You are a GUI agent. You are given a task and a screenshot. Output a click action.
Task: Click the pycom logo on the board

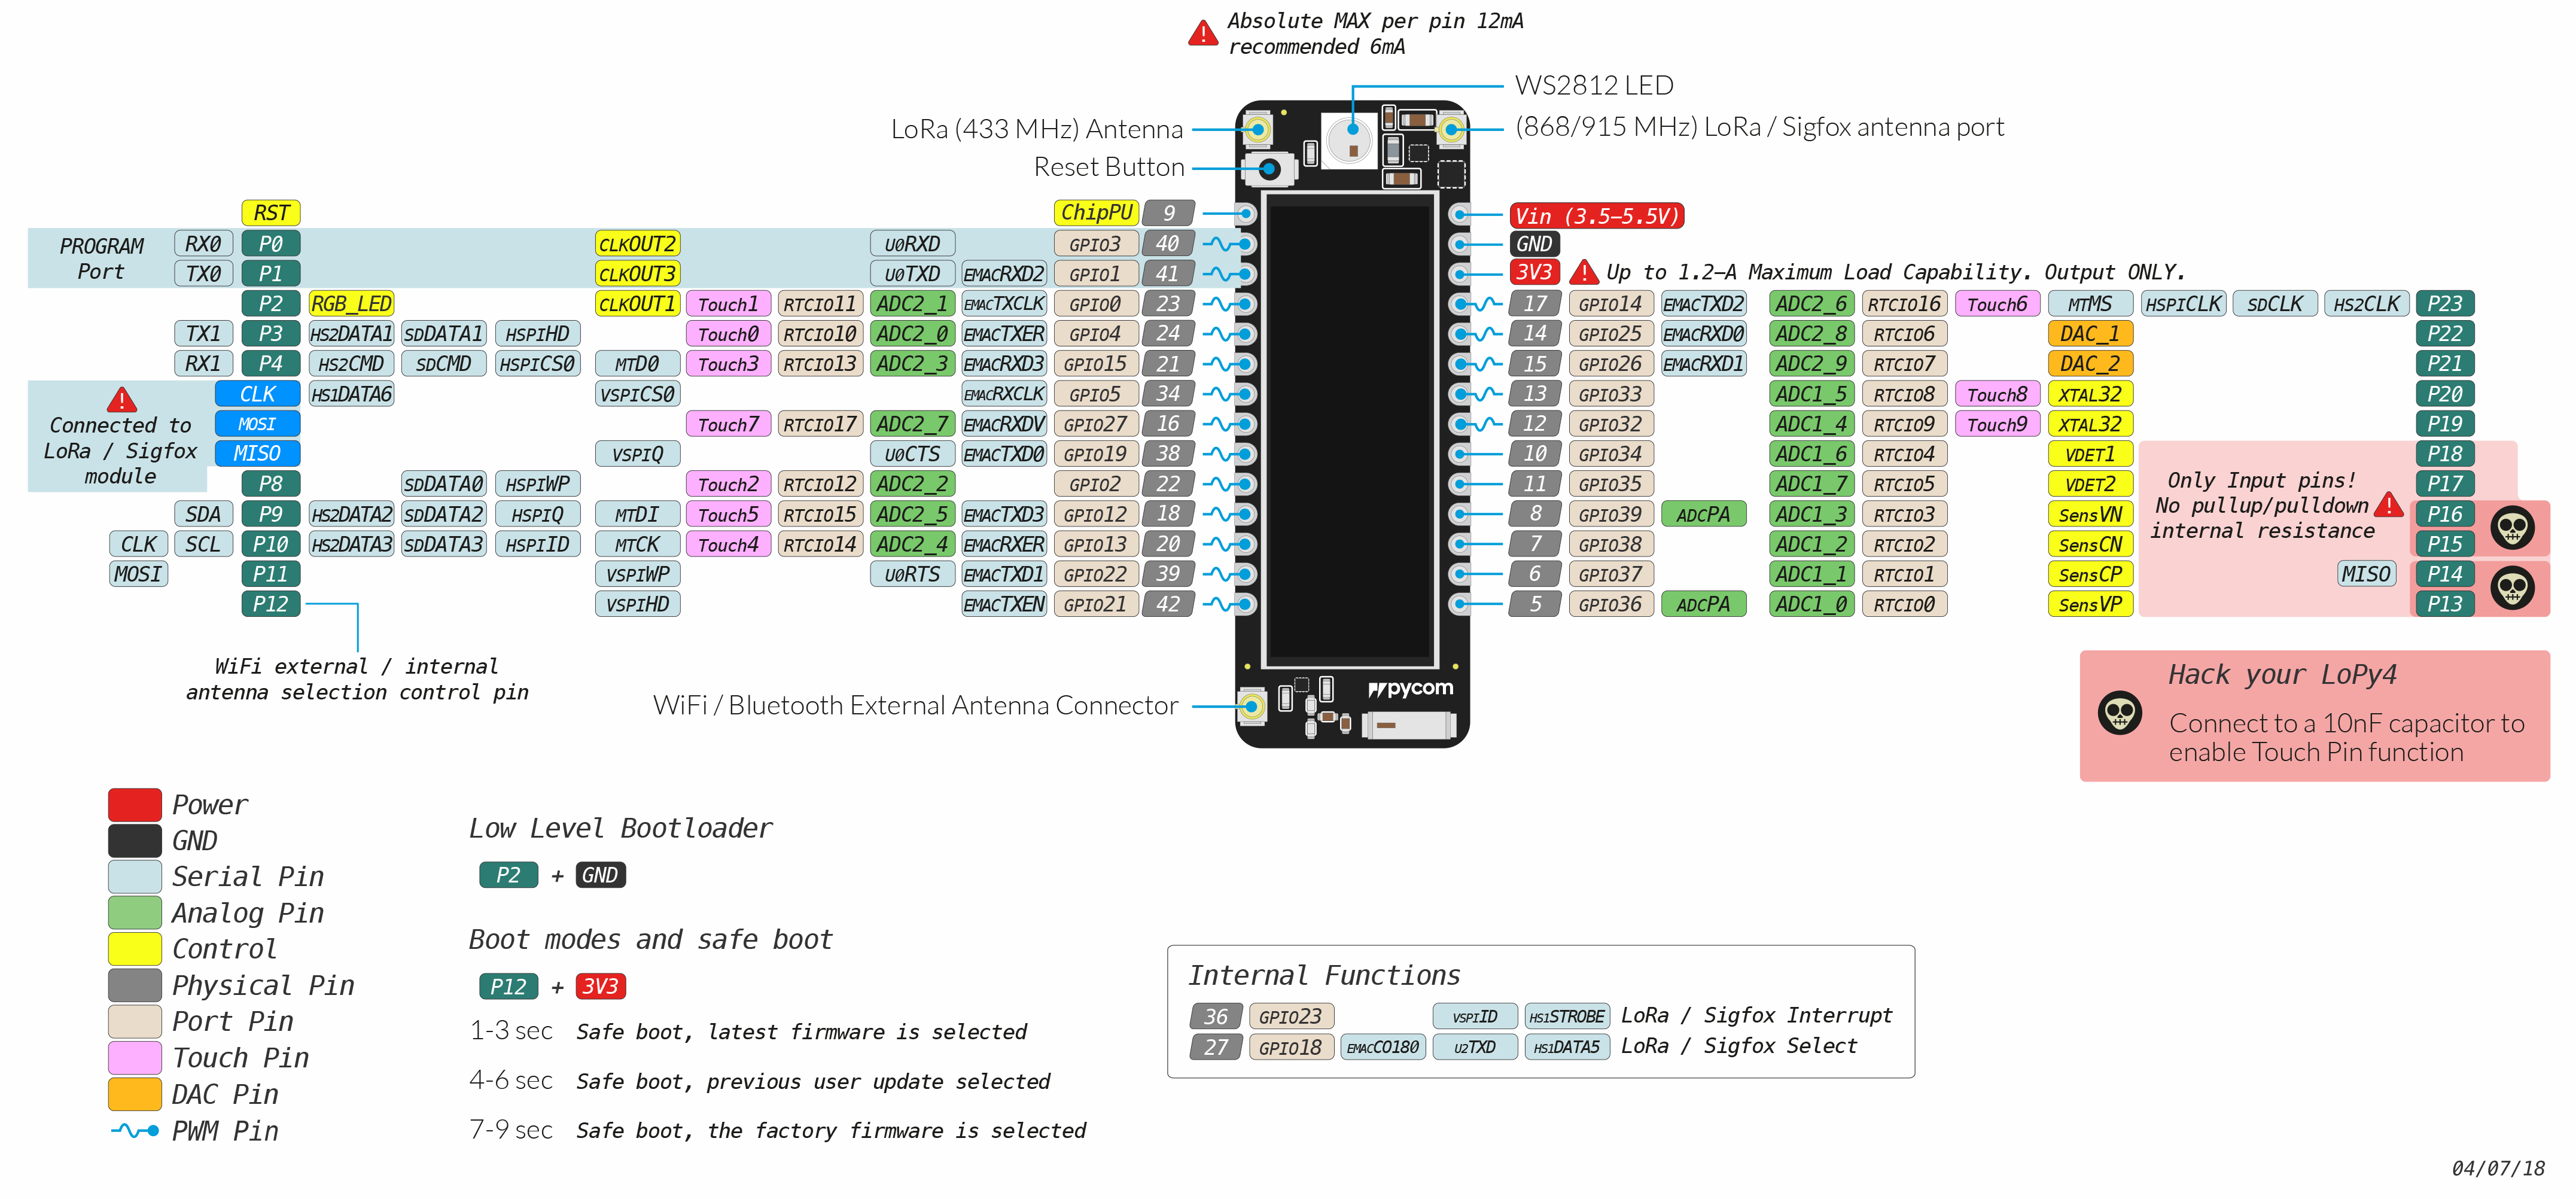click(x=1410, y=689)
